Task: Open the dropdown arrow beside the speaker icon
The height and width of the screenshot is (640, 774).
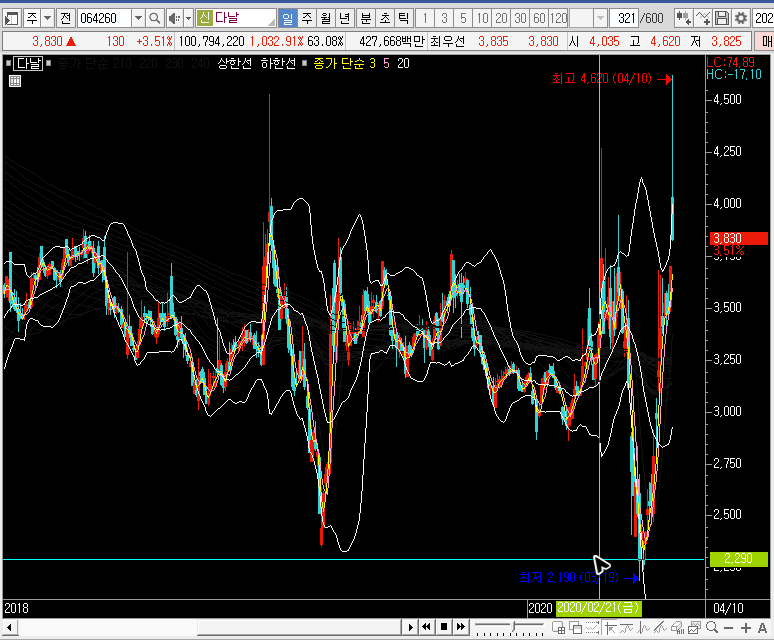Action: 188,19
